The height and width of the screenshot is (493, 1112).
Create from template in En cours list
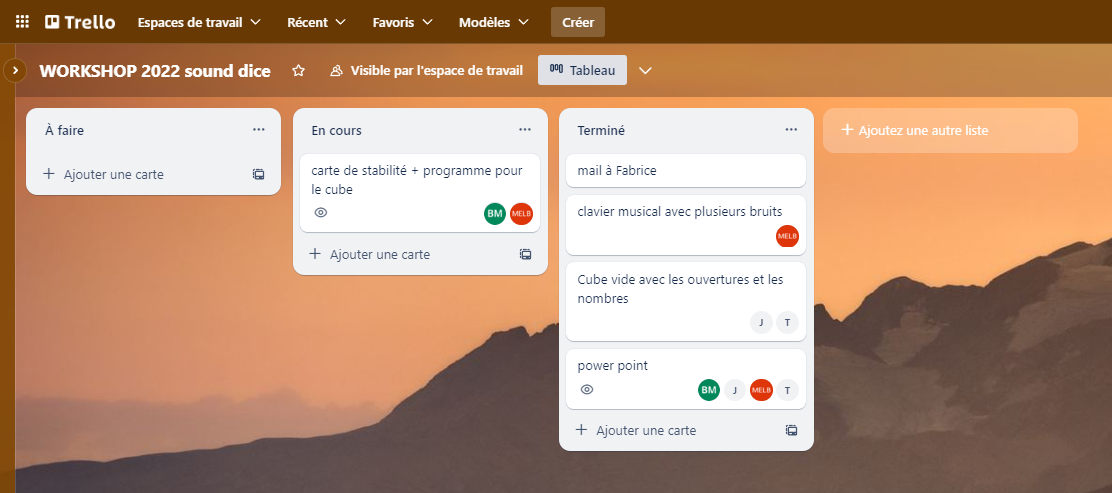[526, 254]
